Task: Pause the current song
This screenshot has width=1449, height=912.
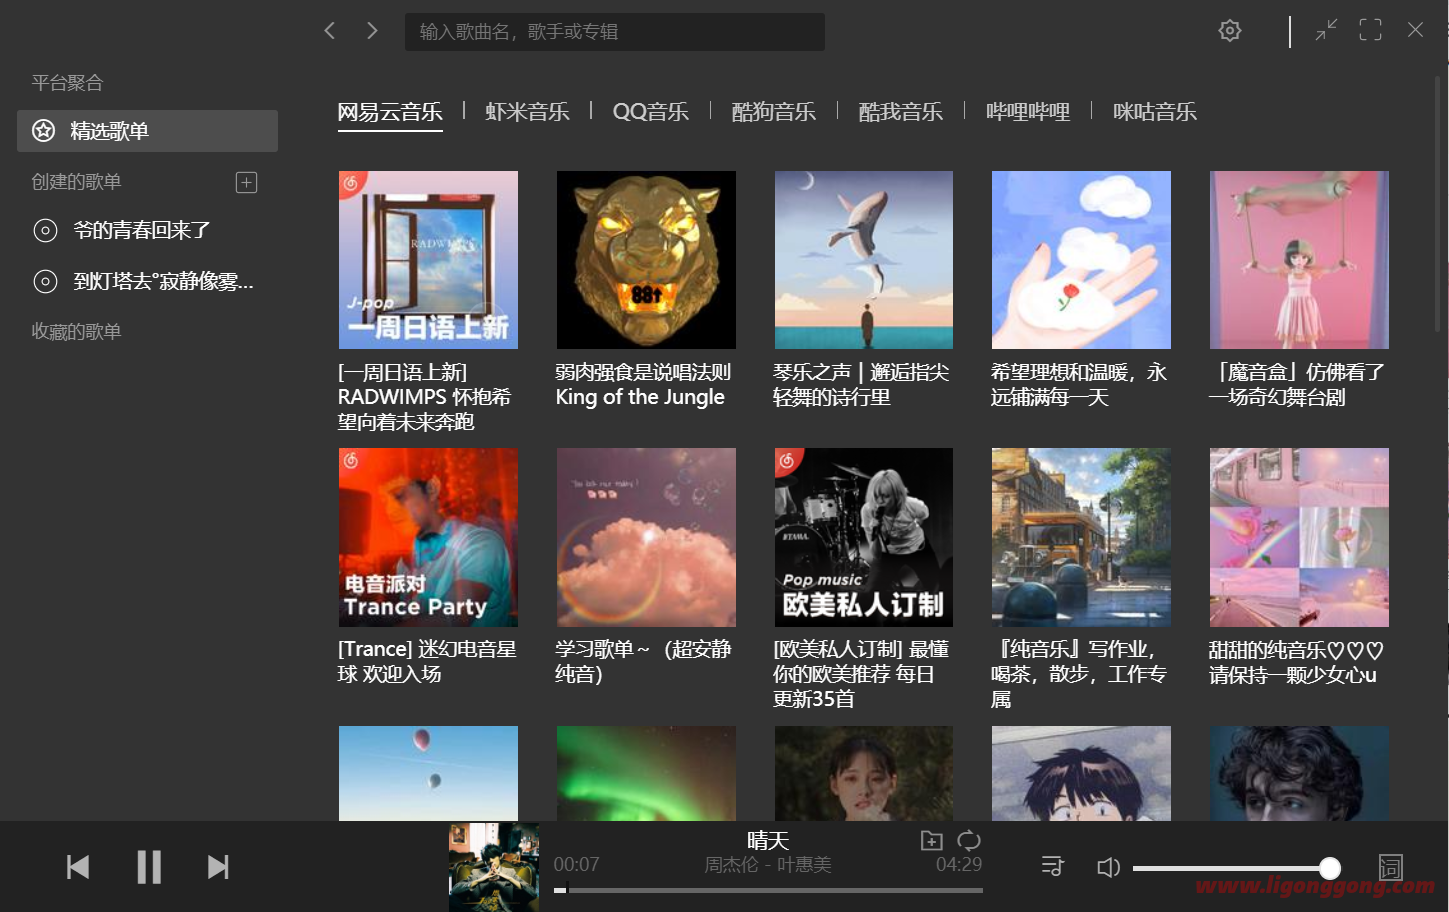Action: click(149, 867)
